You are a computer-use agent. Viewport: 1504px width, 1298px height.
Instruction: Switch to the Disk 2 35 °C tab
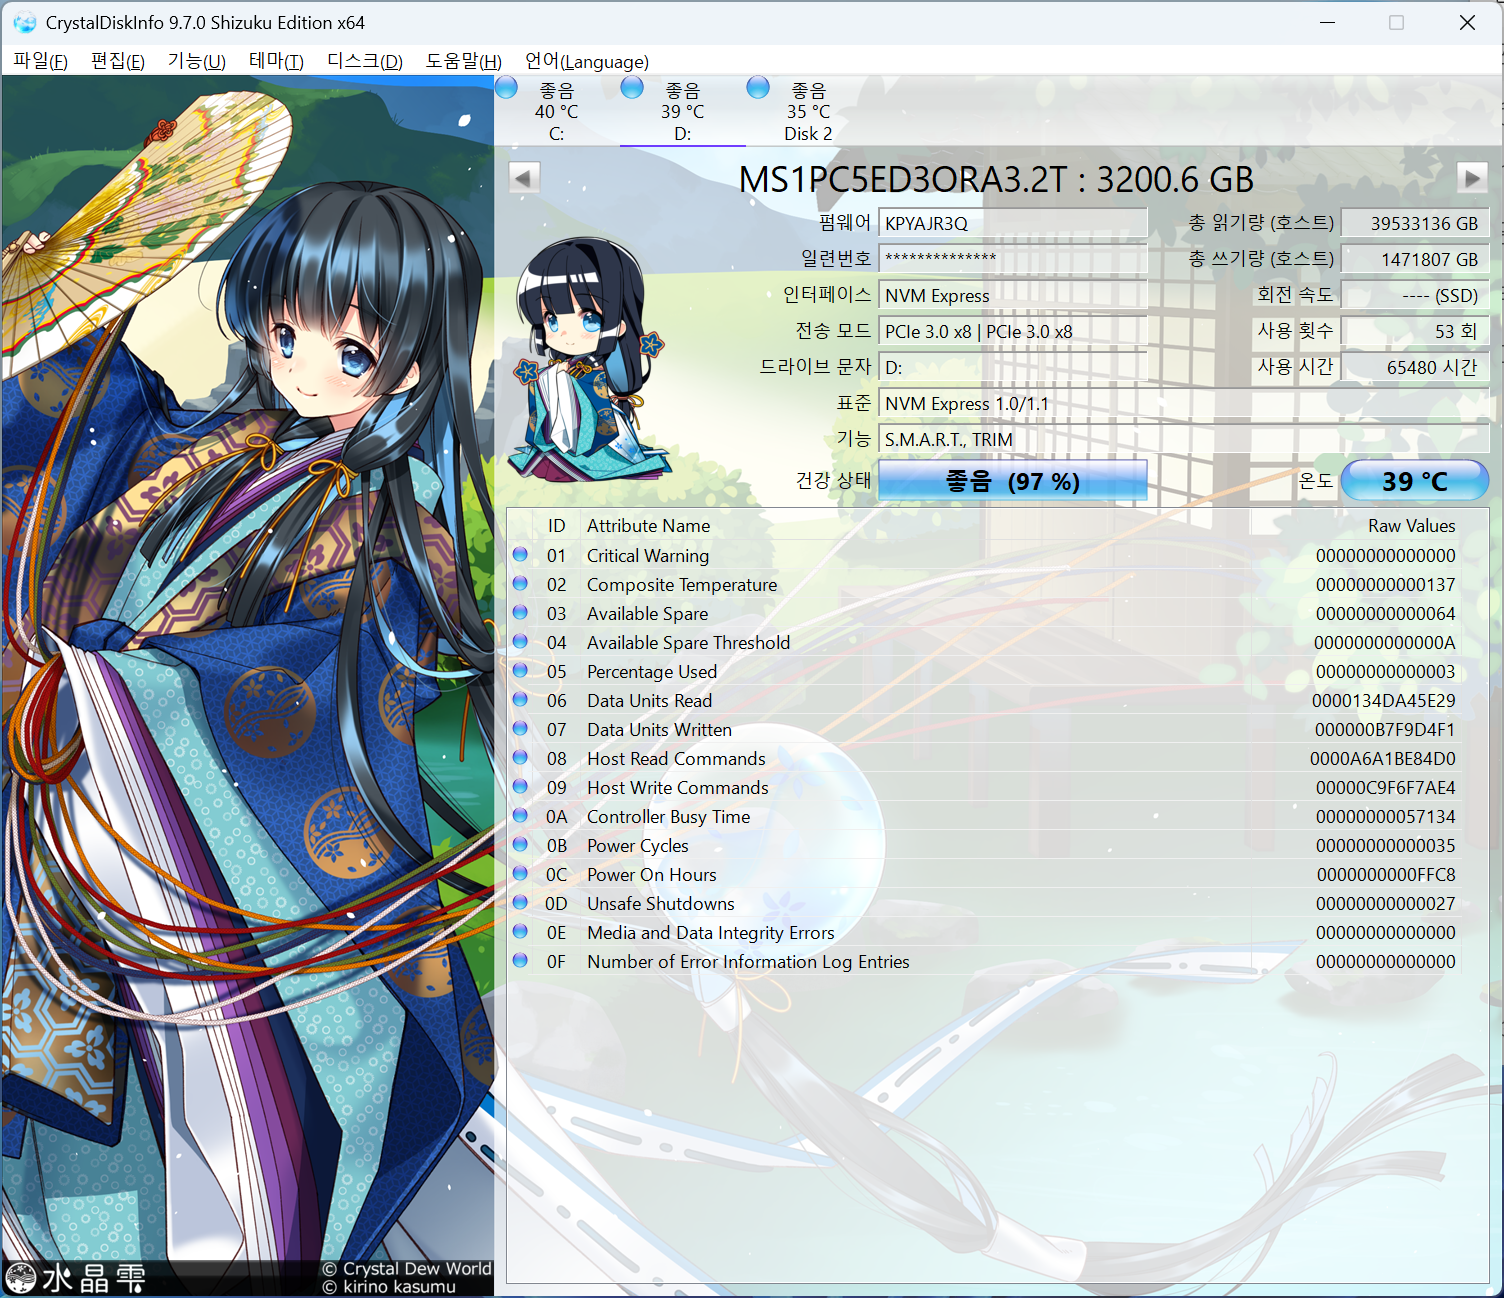808,111
